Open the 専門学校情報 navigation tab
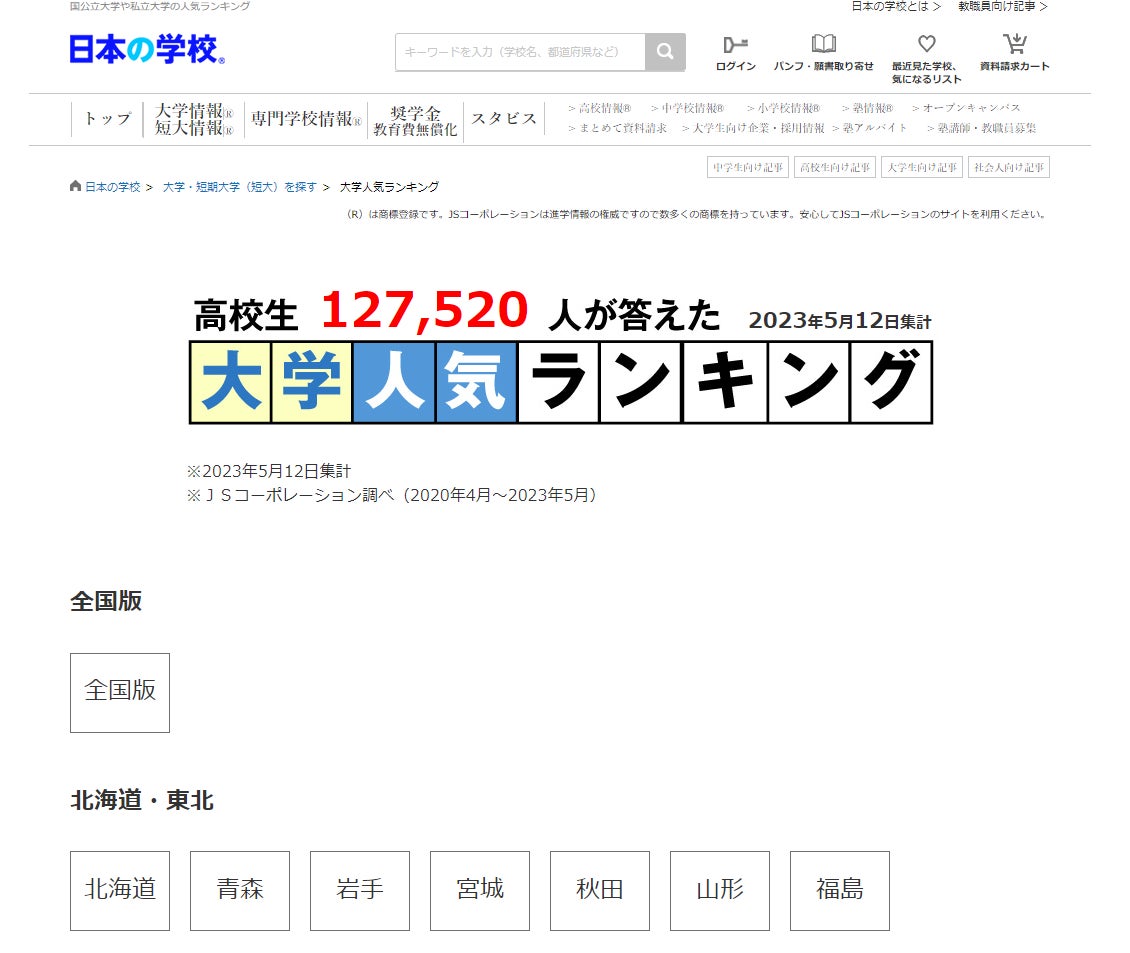The height and width of the screenshot is (953, 1130). point(306,119)
